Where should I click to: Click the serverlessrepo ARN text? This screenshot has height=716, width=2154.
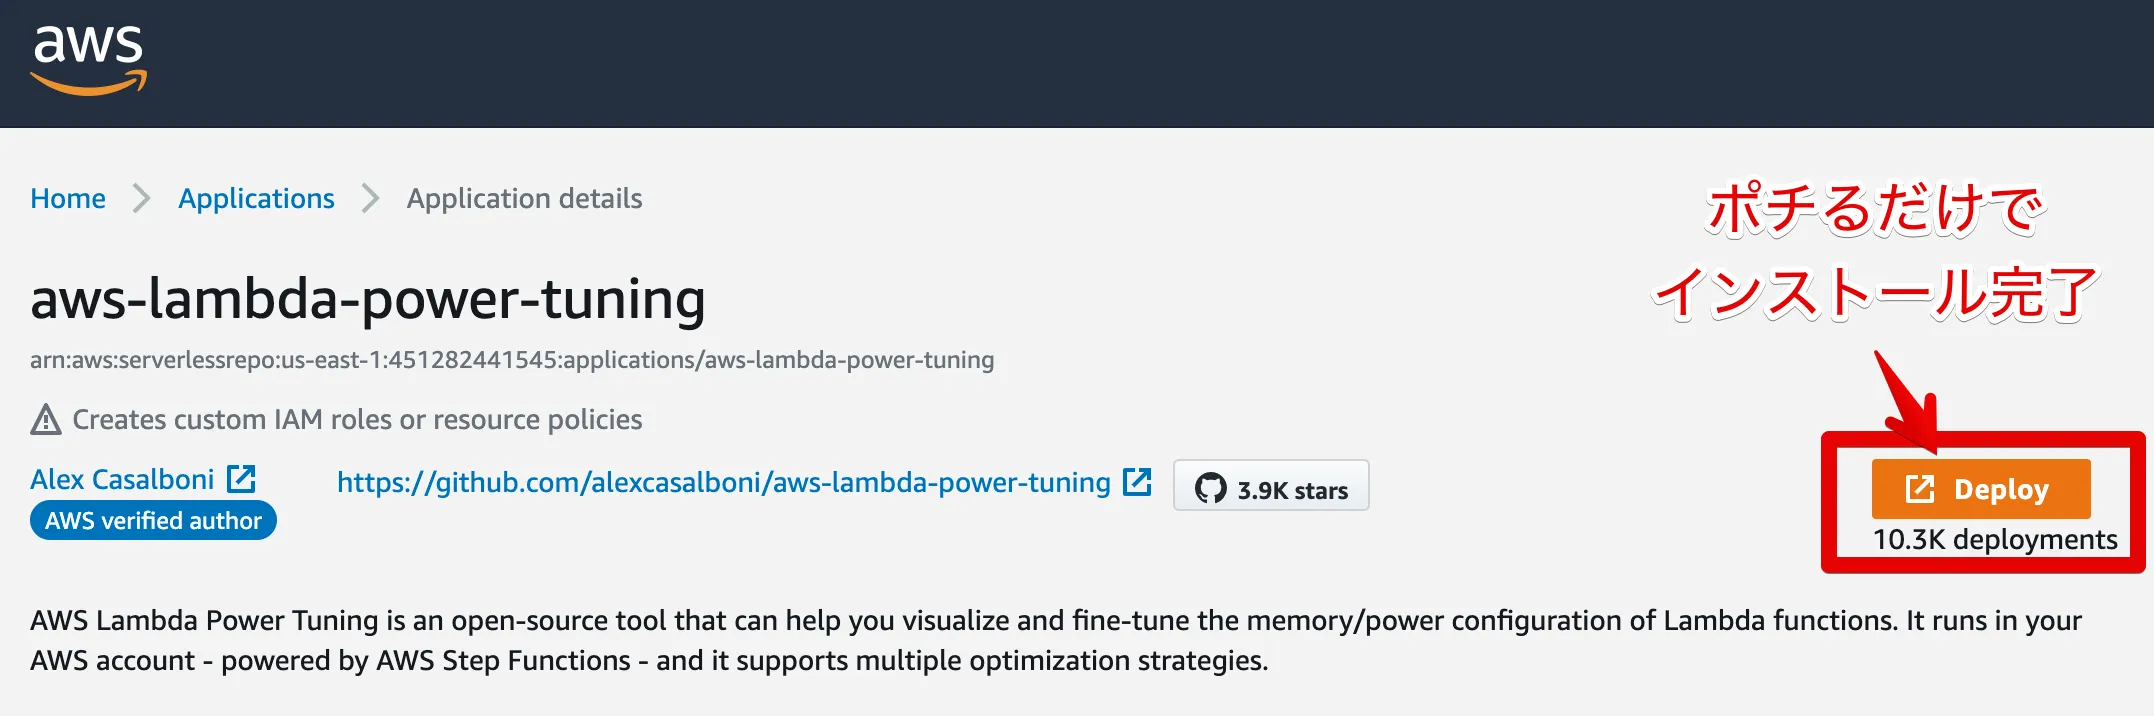[512, 360]
